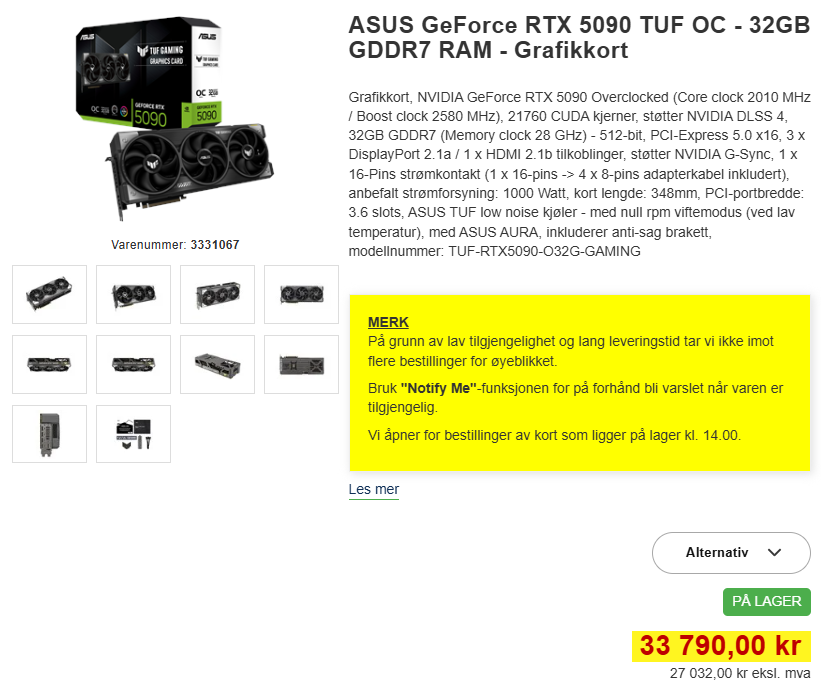Select second thumbnail in the first row
821x683 pixels.
134,294
